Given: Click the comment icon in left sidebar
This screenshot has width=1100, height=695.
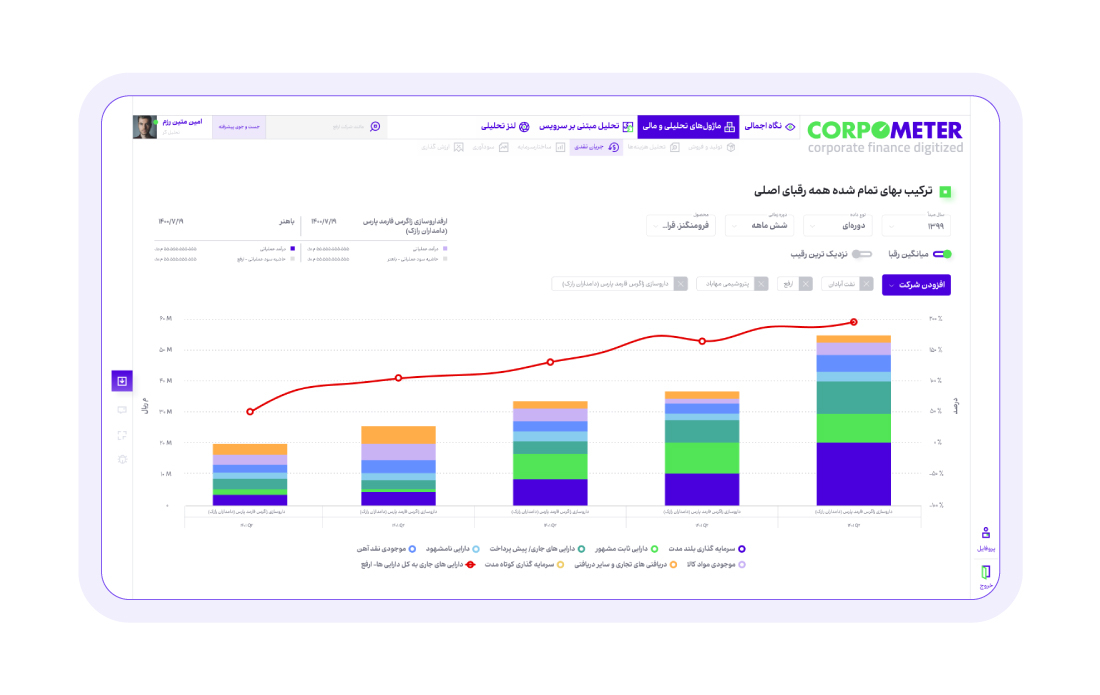Looking at the screenshot, I should pyautogui.click(x=122, y=409).
